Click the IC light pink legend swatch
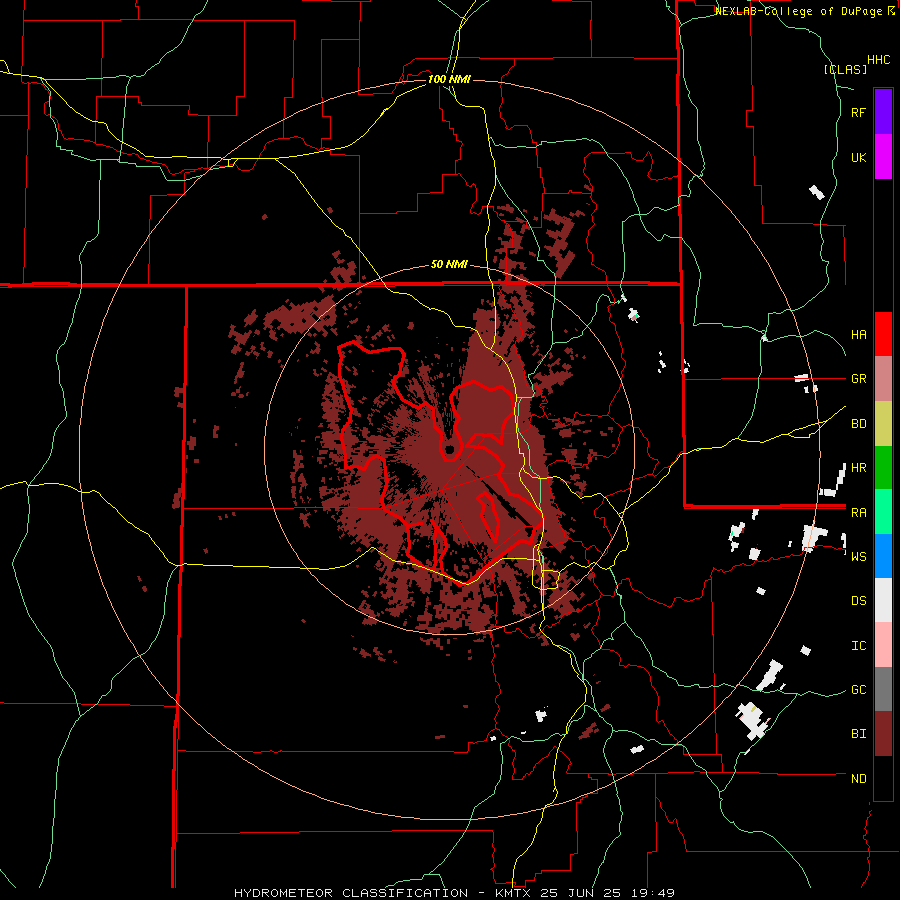This screenshot has width=900, height=900. [x=883, y=645]
